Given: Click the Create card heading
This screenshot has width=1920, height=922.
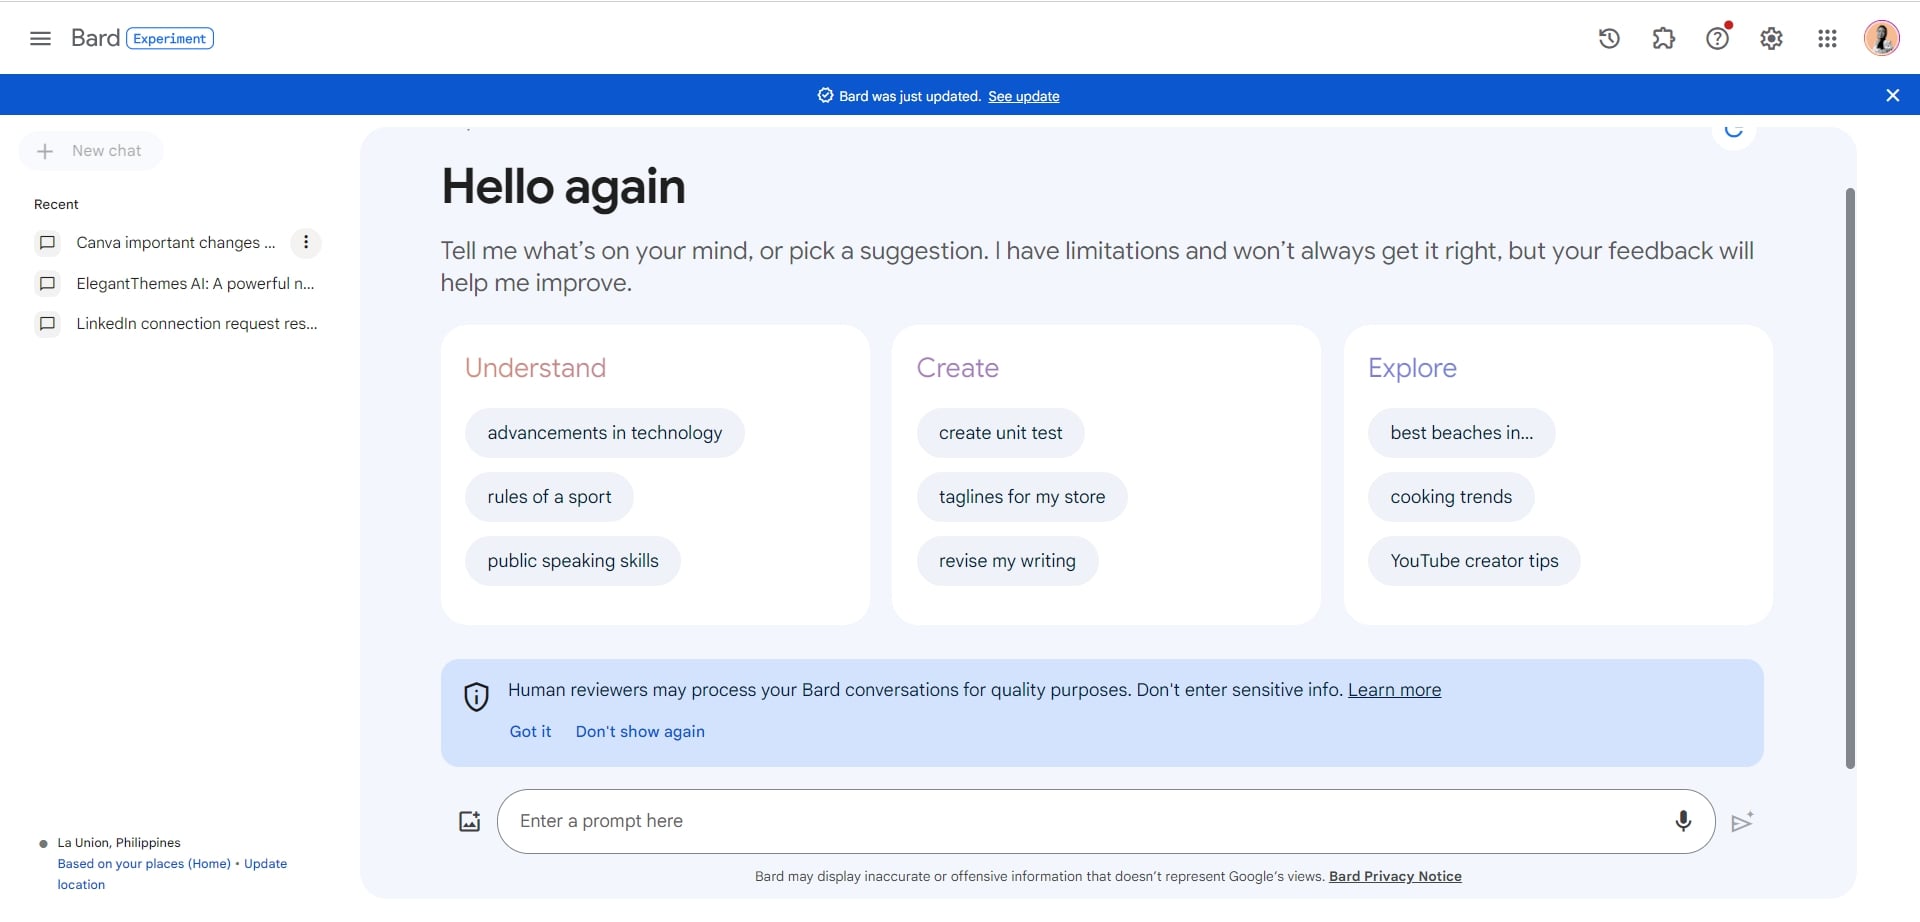Looking at the screenshot, I should (957, 368).
